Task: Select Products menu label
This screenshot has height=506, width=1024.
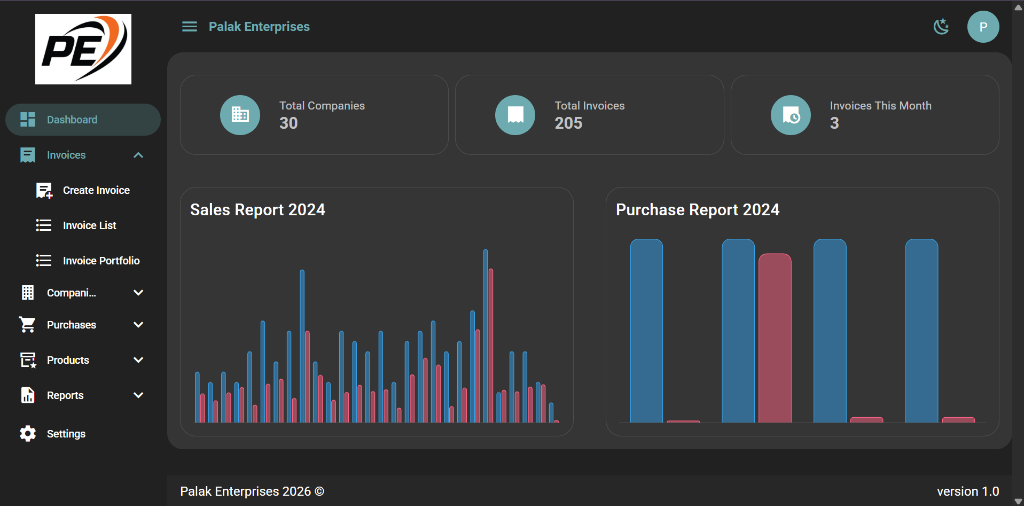Action: pyautogui.click(x=68, y=360)
